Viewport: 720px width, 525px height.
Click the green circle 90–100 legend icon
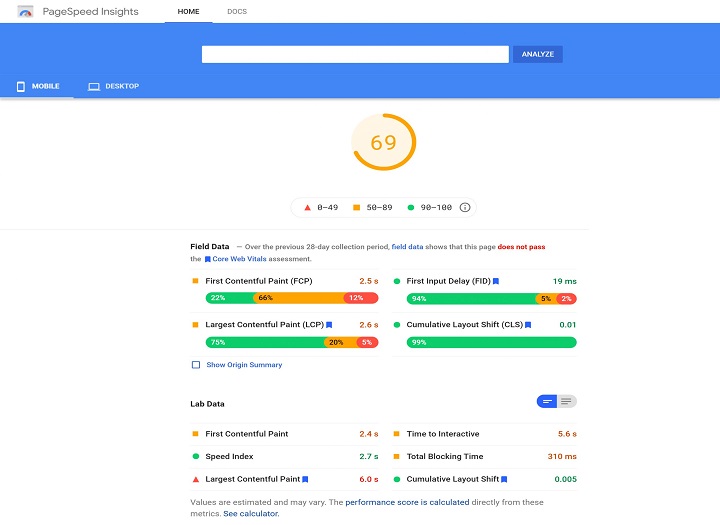[x=411, y=208]
